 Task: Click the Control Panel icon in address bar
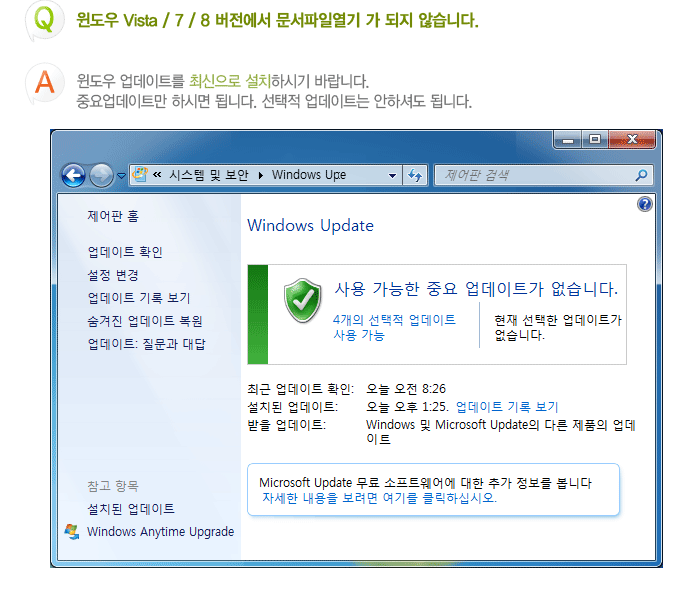coord(140,174)
